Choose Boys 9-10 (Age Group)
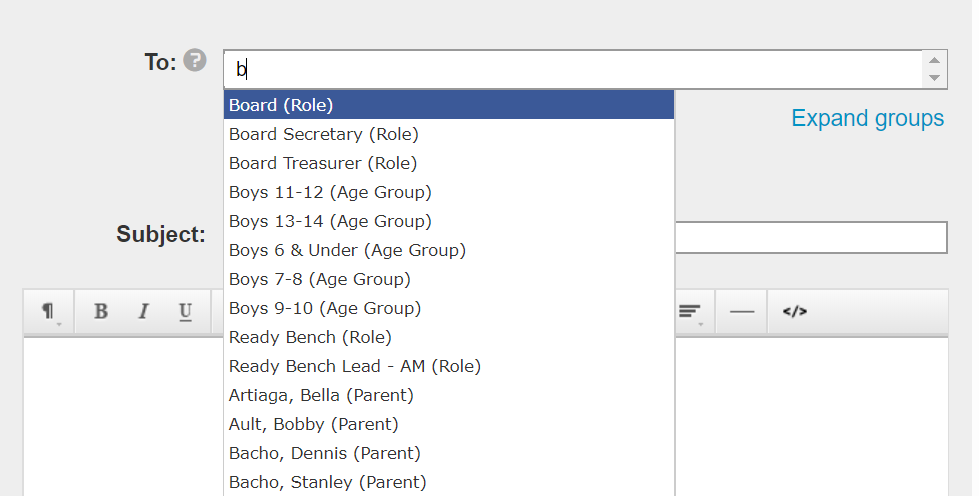The image size is (979, 496). pos(449,308)
